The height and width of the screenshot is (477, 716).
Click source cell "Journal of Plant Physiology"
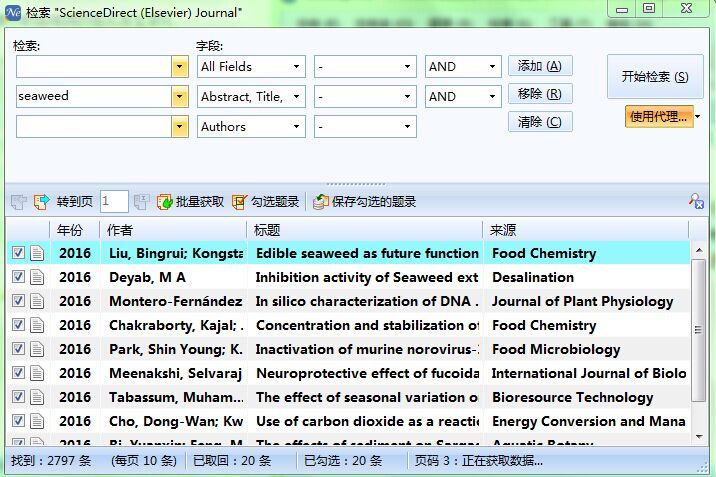pos(582,301)
